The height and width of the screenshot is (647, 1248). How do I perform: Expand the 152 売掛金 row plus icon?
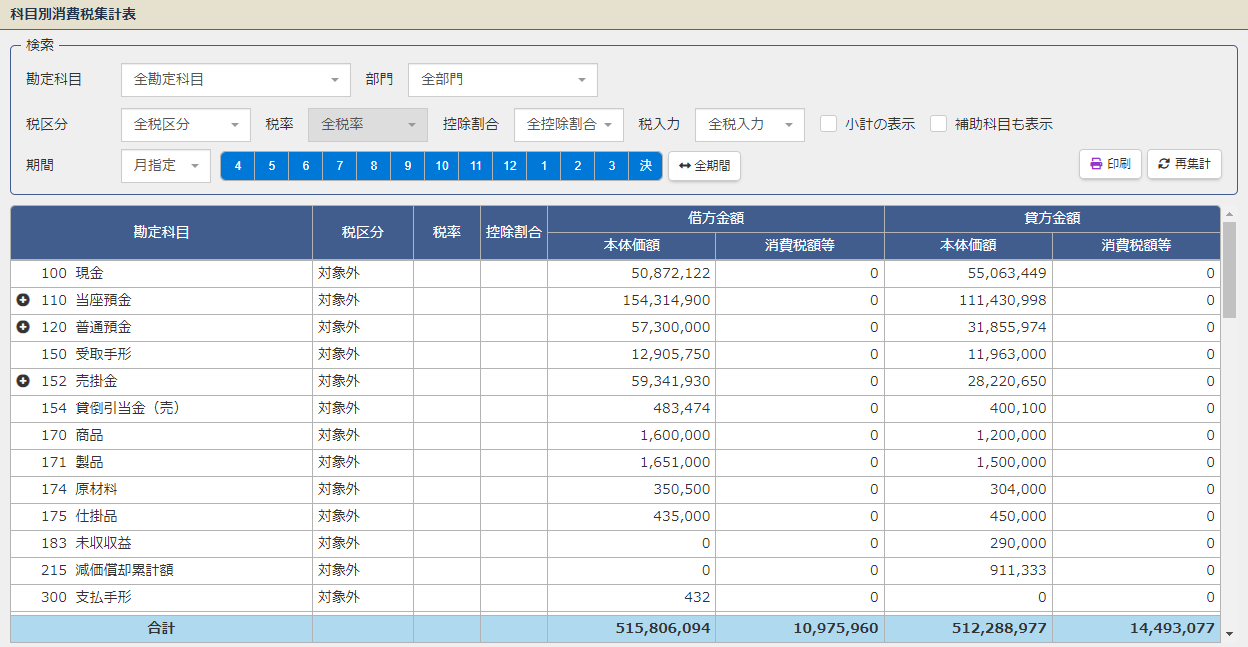pyautogui.click(x=23, y=381)
